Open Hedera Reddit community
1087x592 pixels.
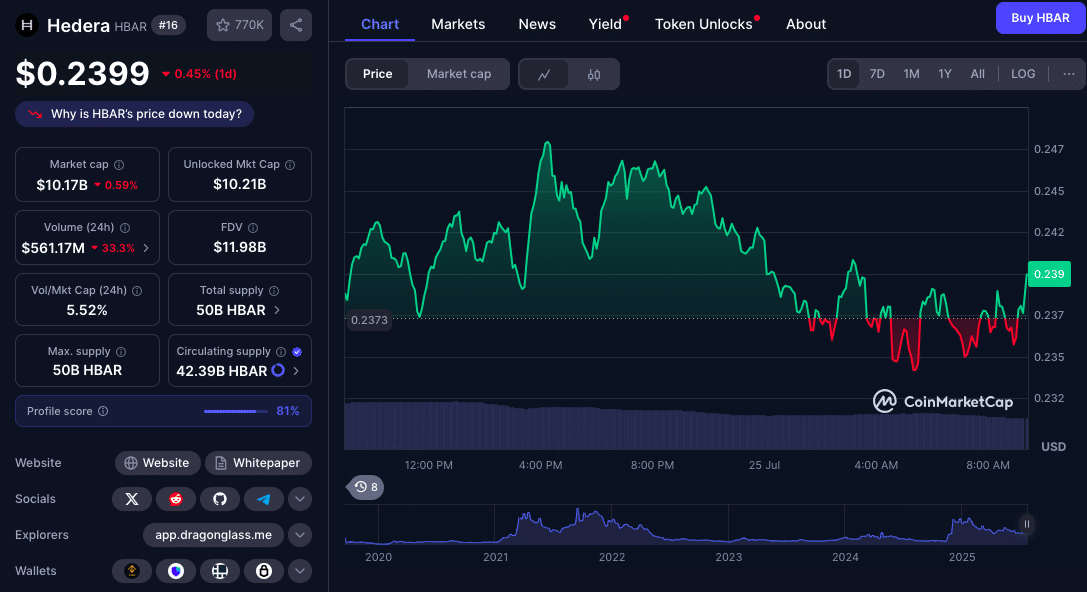(x=176, y=499)
